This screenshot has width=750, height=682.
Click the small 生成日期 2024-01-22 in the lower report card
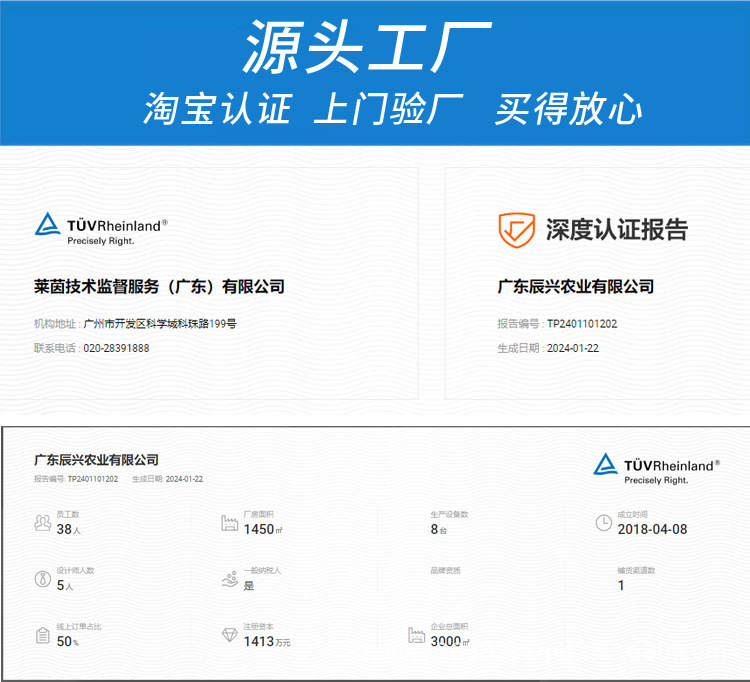pyautogui.click(x=167, y=479)
